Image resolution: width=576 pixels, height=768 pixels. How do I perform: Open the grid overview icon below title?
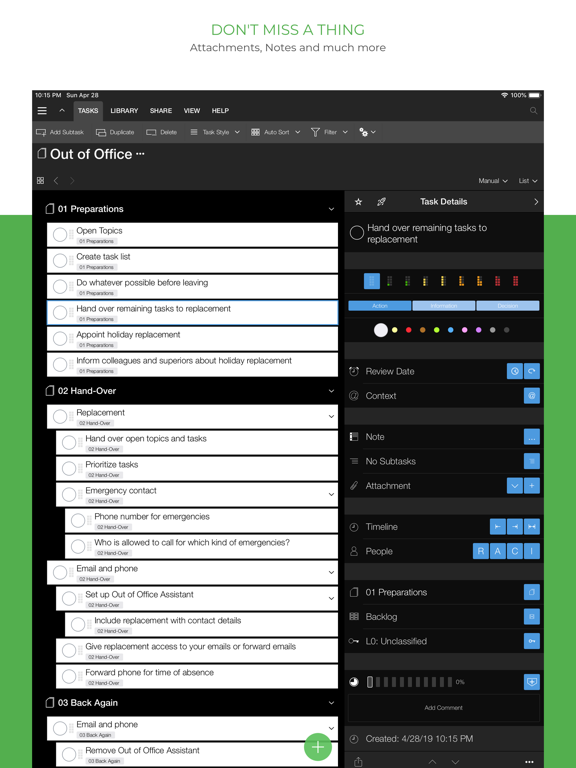click(x=40, y=181)
